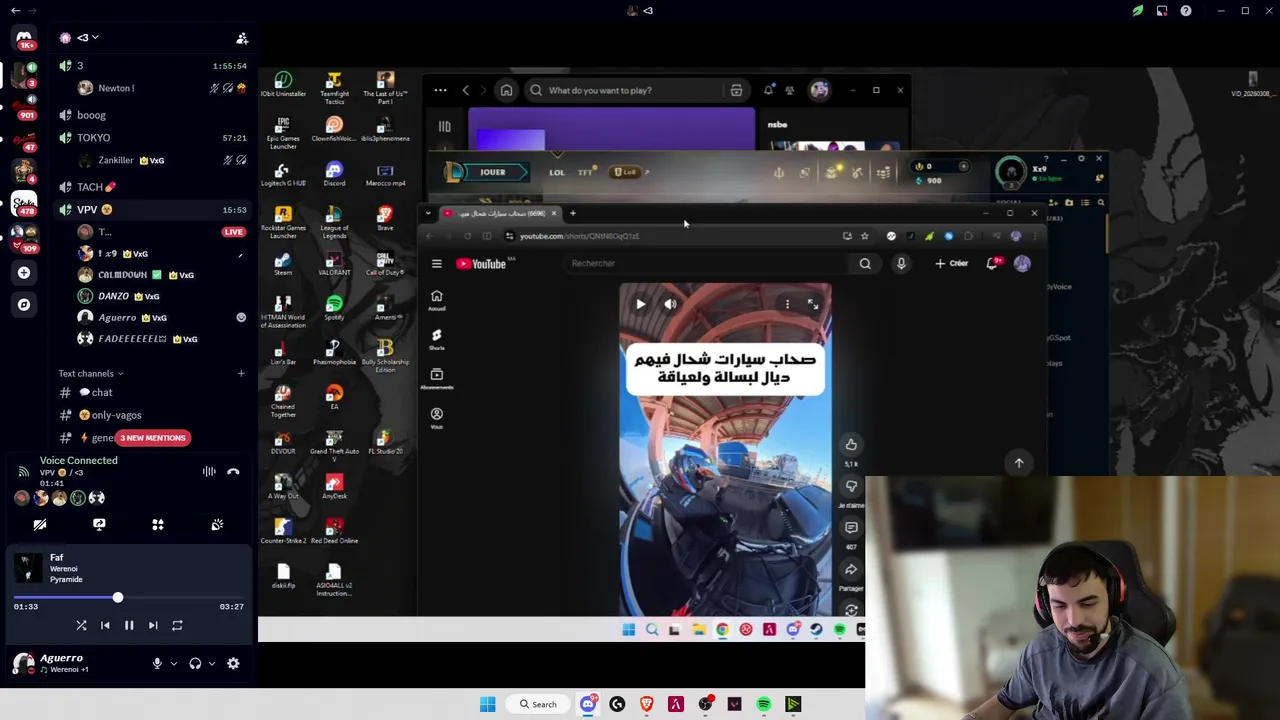
Task: Toggle volume mute on YouTube short
Action: pos(670,304)
